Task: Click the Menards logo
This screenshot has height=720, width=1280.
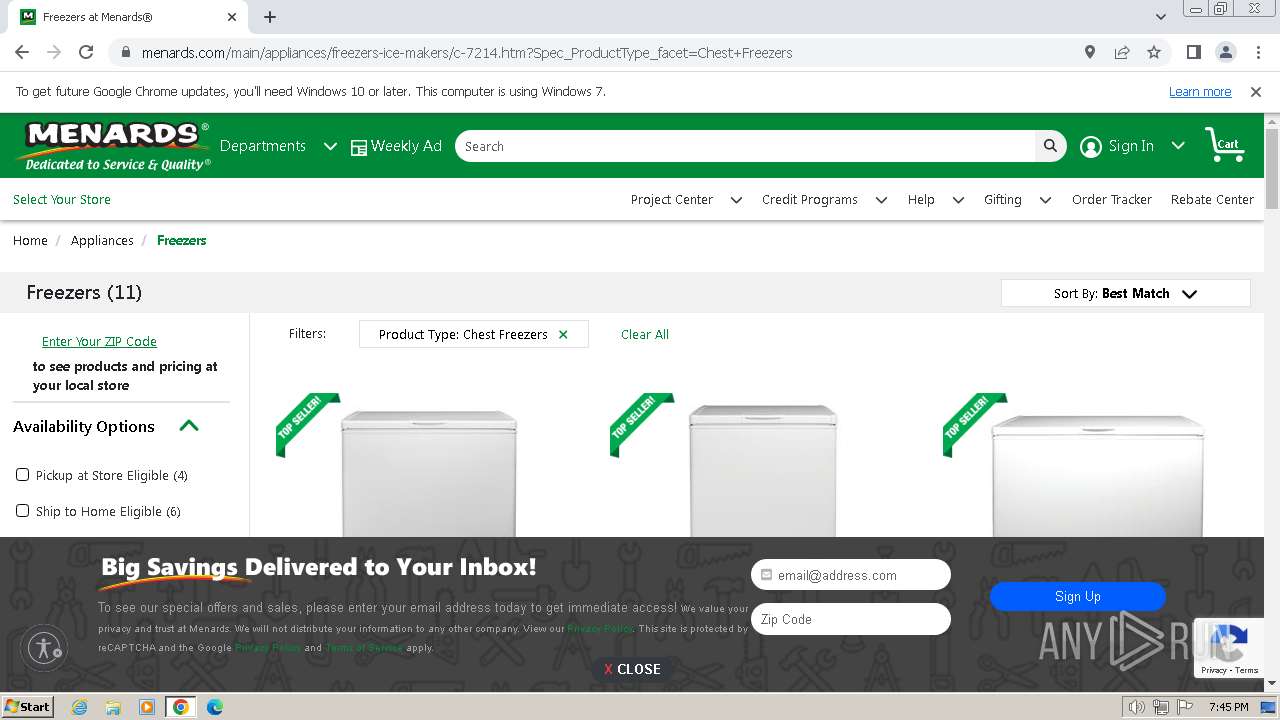Action: click(x=113, y=146)
